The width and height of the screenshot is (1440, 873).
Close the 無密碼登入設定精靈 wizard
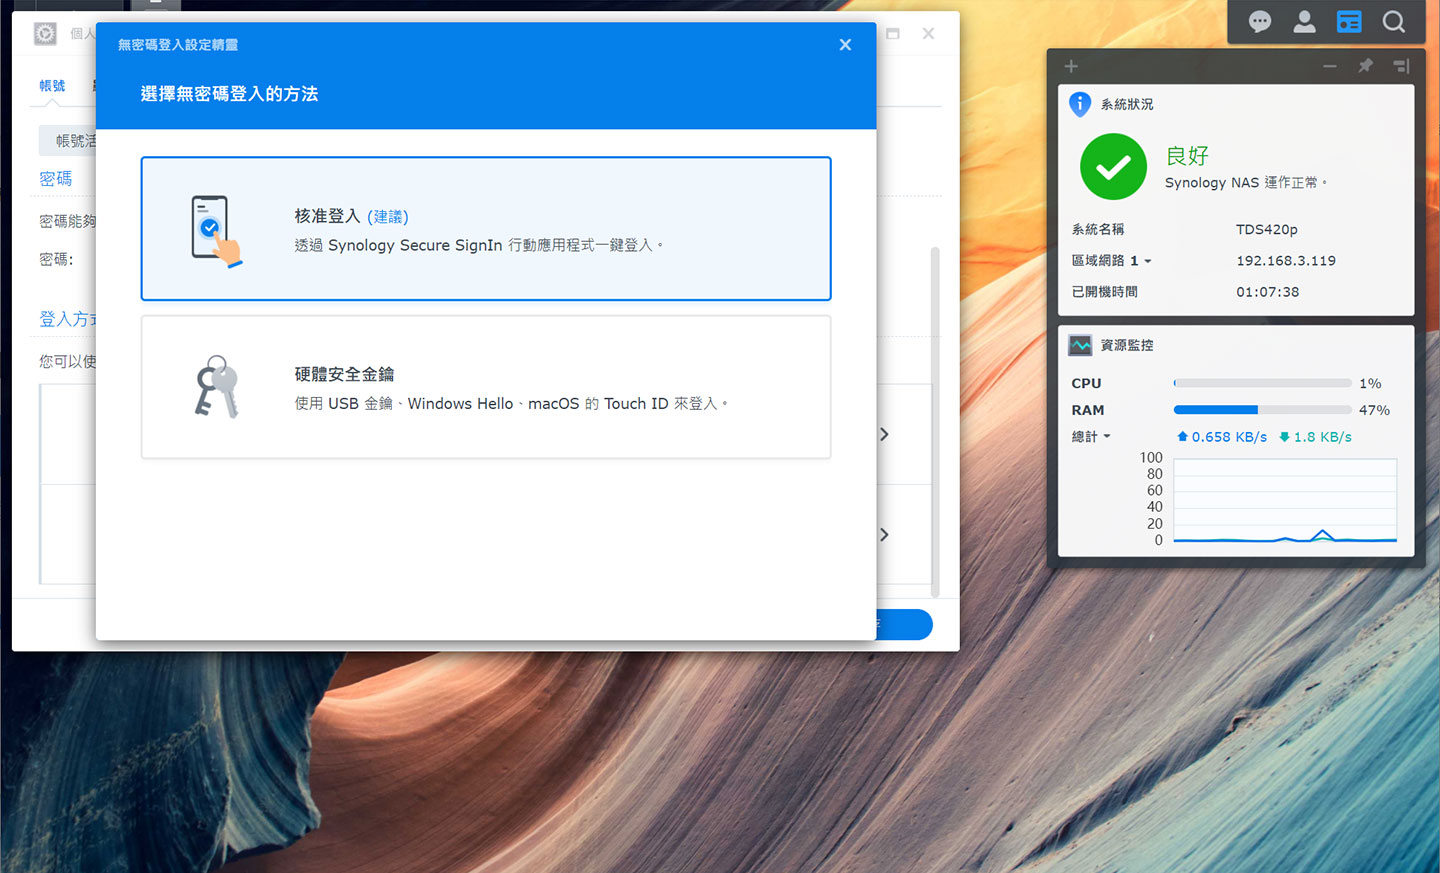click(845, 45)
